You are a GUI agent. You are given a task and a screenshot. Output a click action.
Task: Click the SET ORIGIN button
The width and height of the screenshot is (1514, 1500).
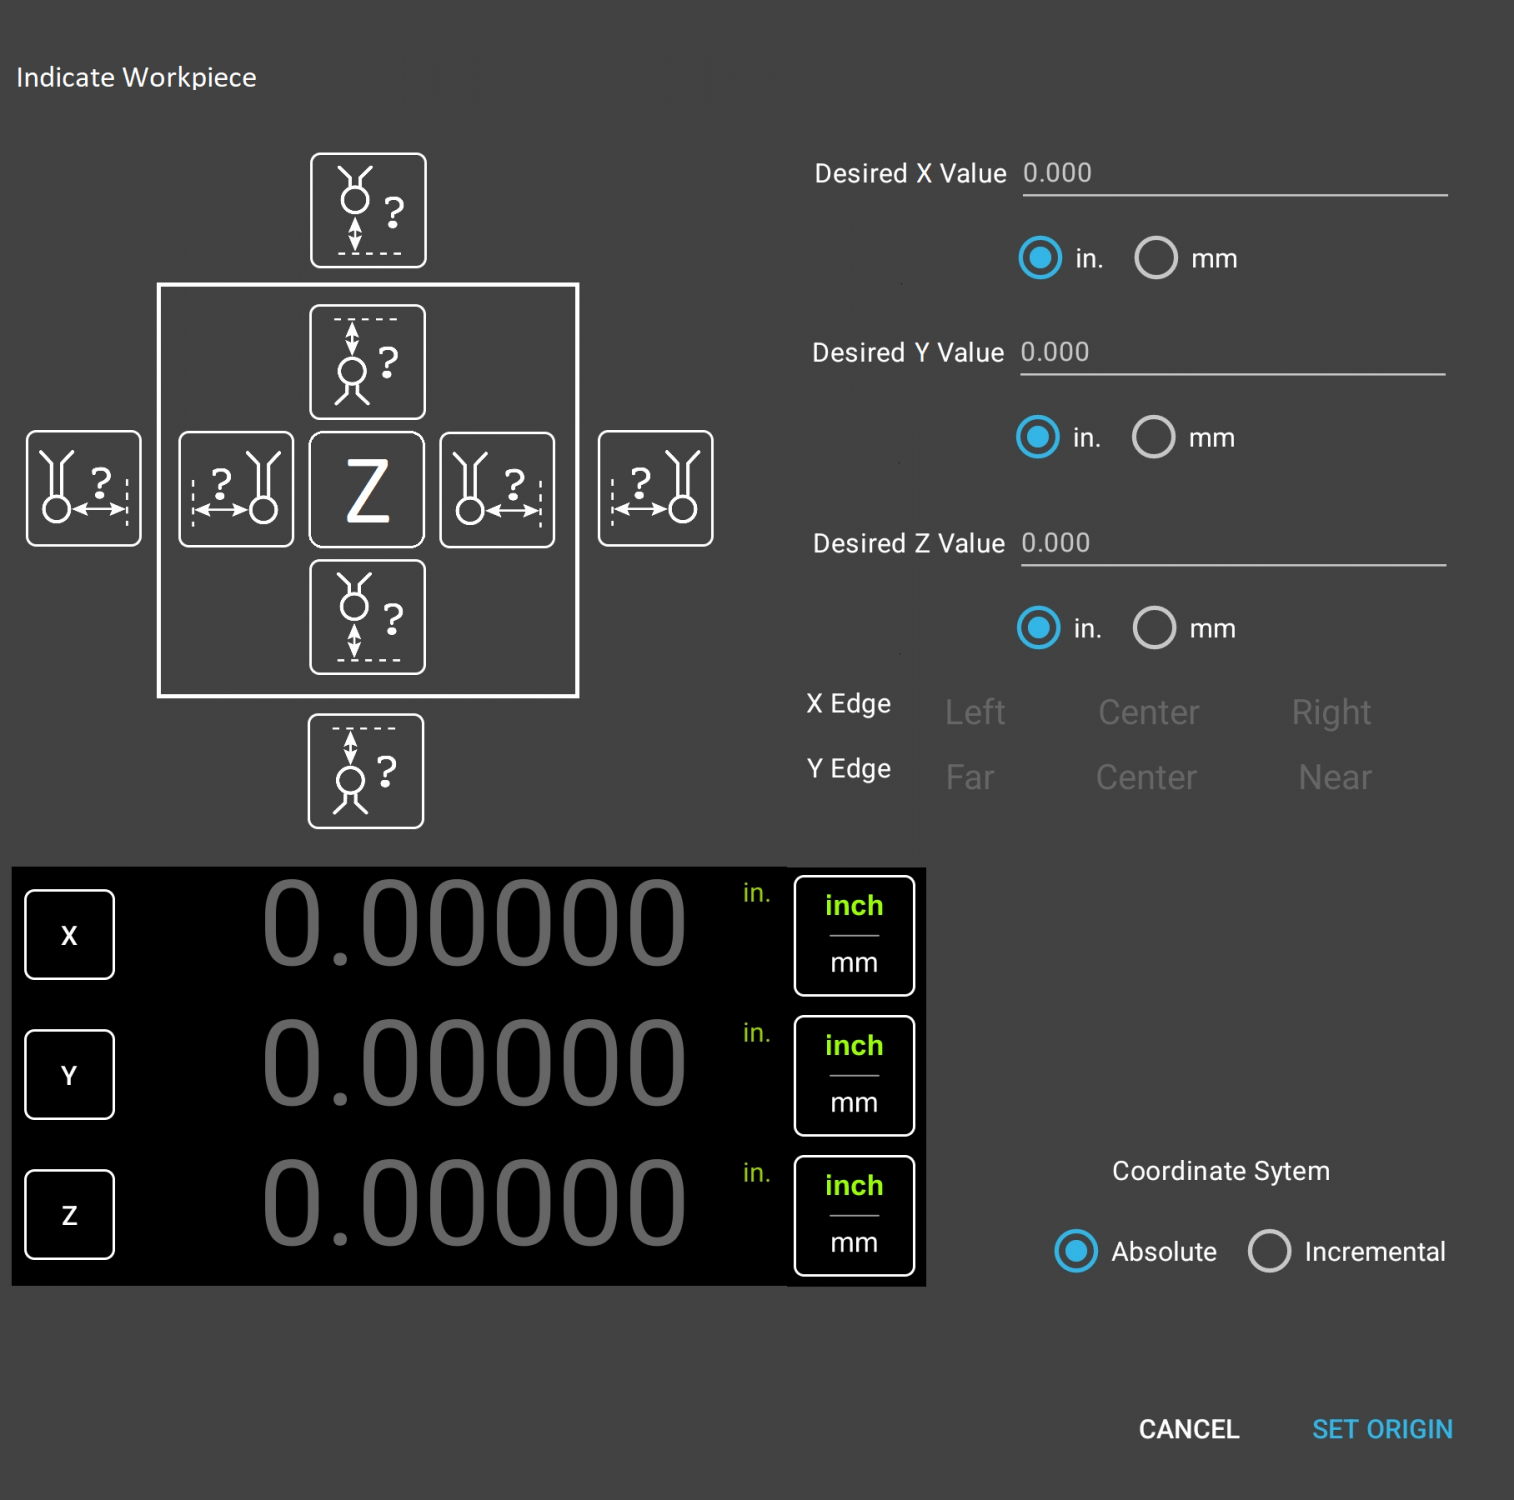tap(1382, 1429)
